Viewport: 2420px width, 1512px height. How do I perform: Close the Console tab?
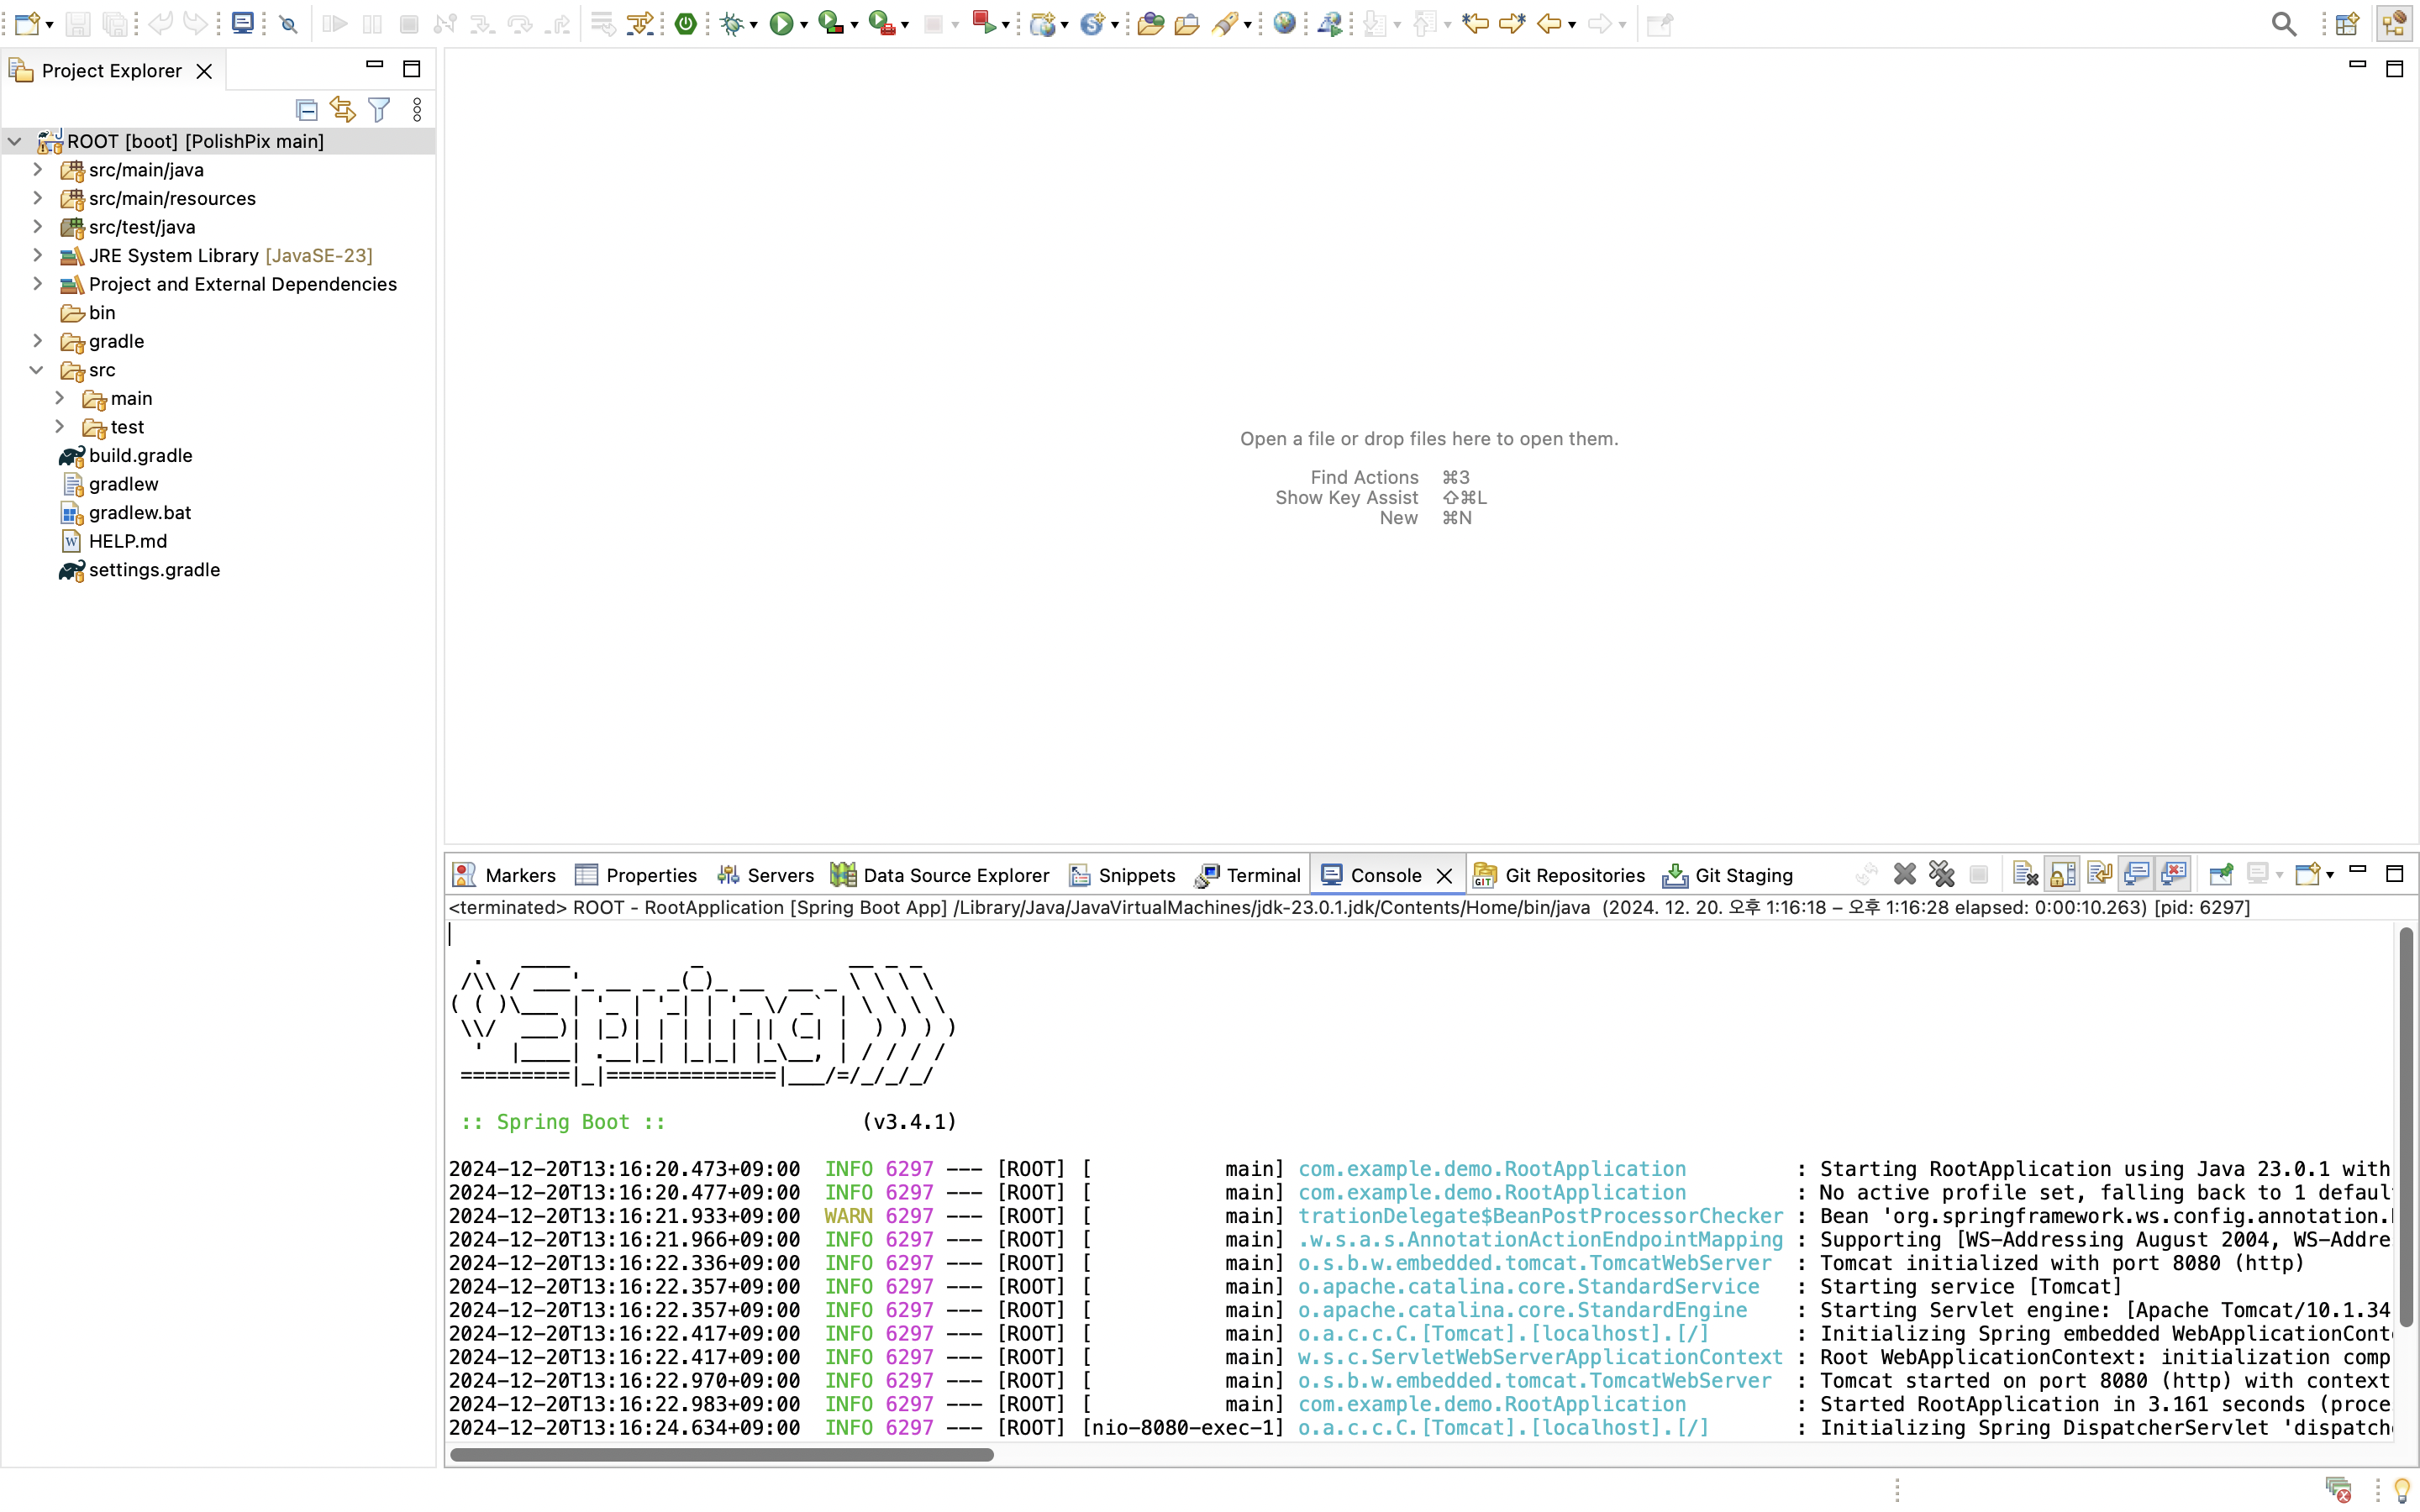pyautogui.click(x=1444, y=876)
